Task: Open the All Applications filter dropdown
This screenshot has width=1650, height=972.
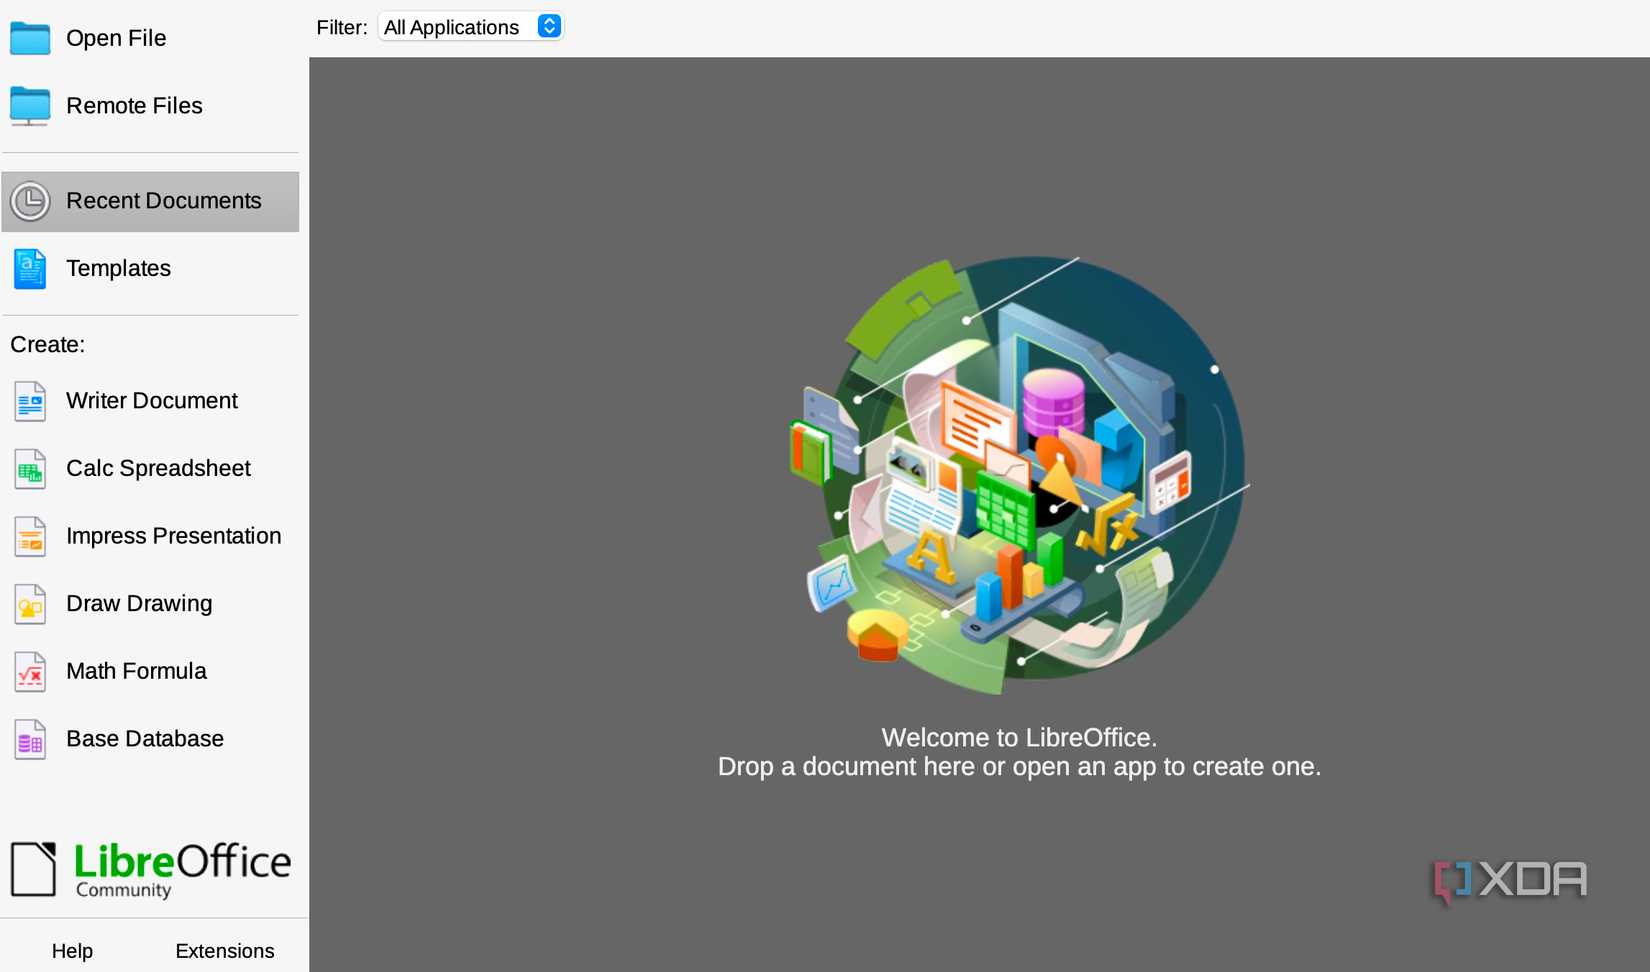Action: [x=470, y=26]
